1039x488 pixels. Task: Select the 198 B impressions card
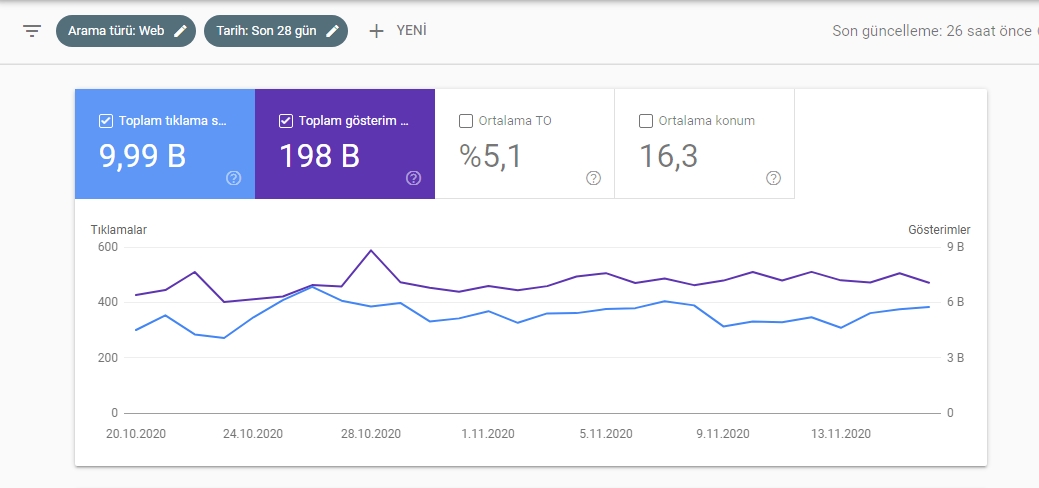345,144
